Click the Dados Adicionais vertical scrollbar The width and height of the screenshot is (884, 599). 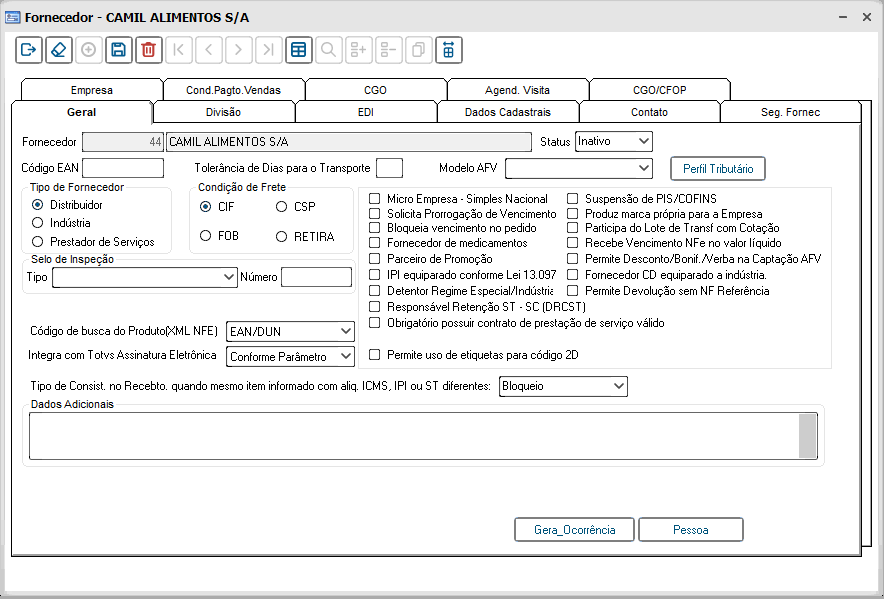(808, 435)
